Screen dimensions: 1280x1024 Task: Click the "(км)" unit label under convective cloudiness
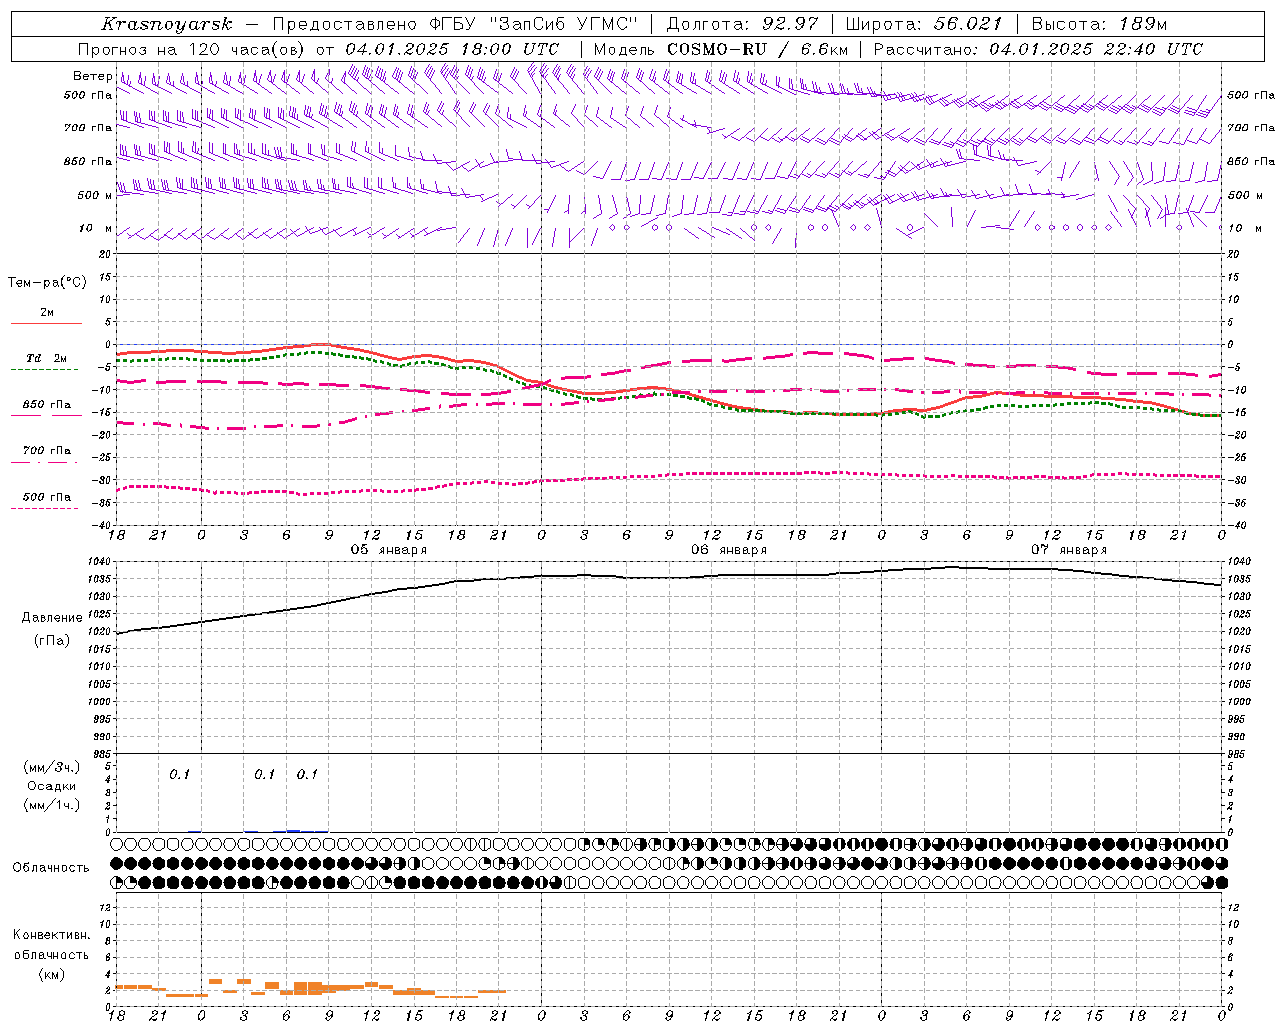[52, 974]
